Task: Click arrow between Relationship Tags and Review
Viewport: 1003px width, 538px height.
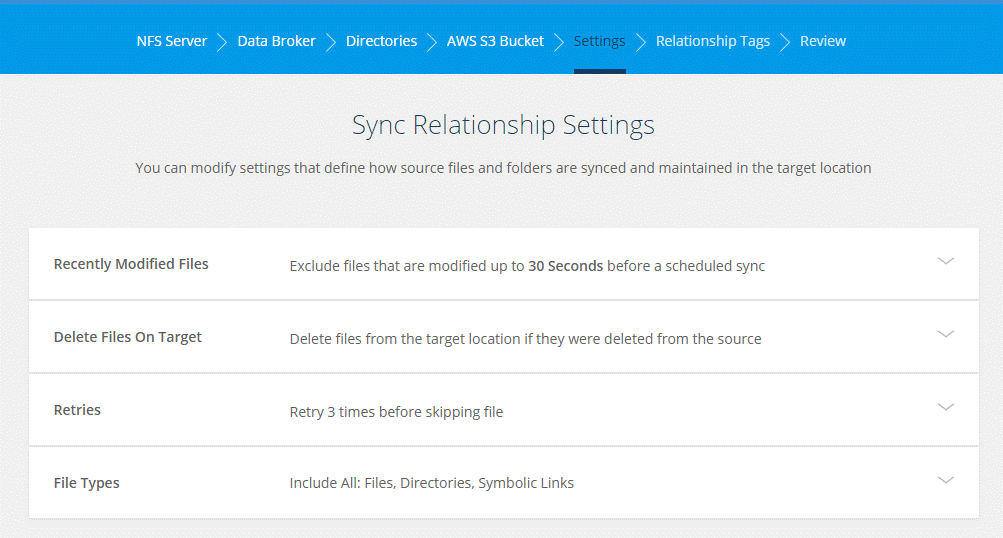Action: (x=785, y=42)
